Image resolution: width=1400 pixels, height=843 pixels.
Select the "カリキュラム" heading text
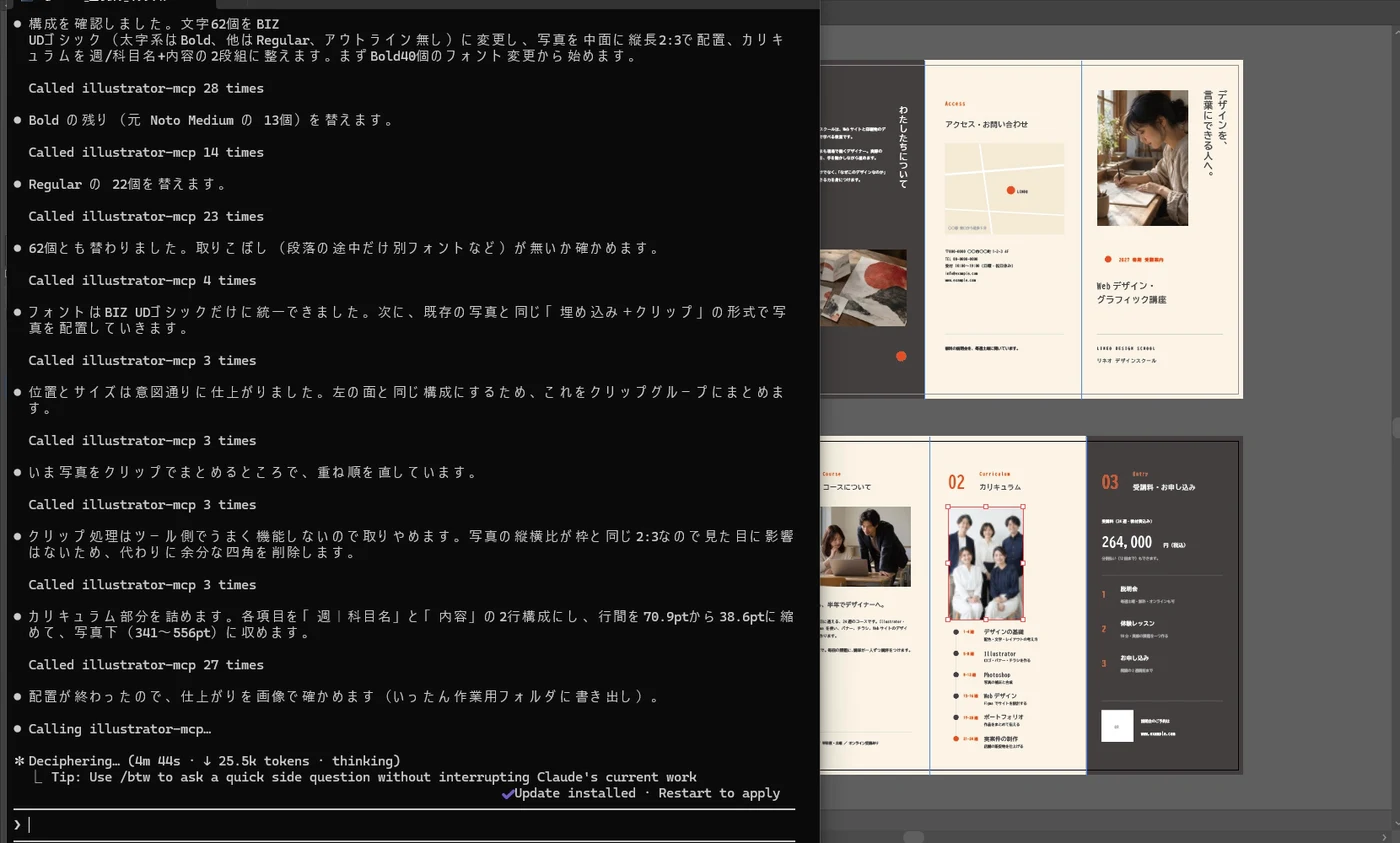tap(1000, 486)
